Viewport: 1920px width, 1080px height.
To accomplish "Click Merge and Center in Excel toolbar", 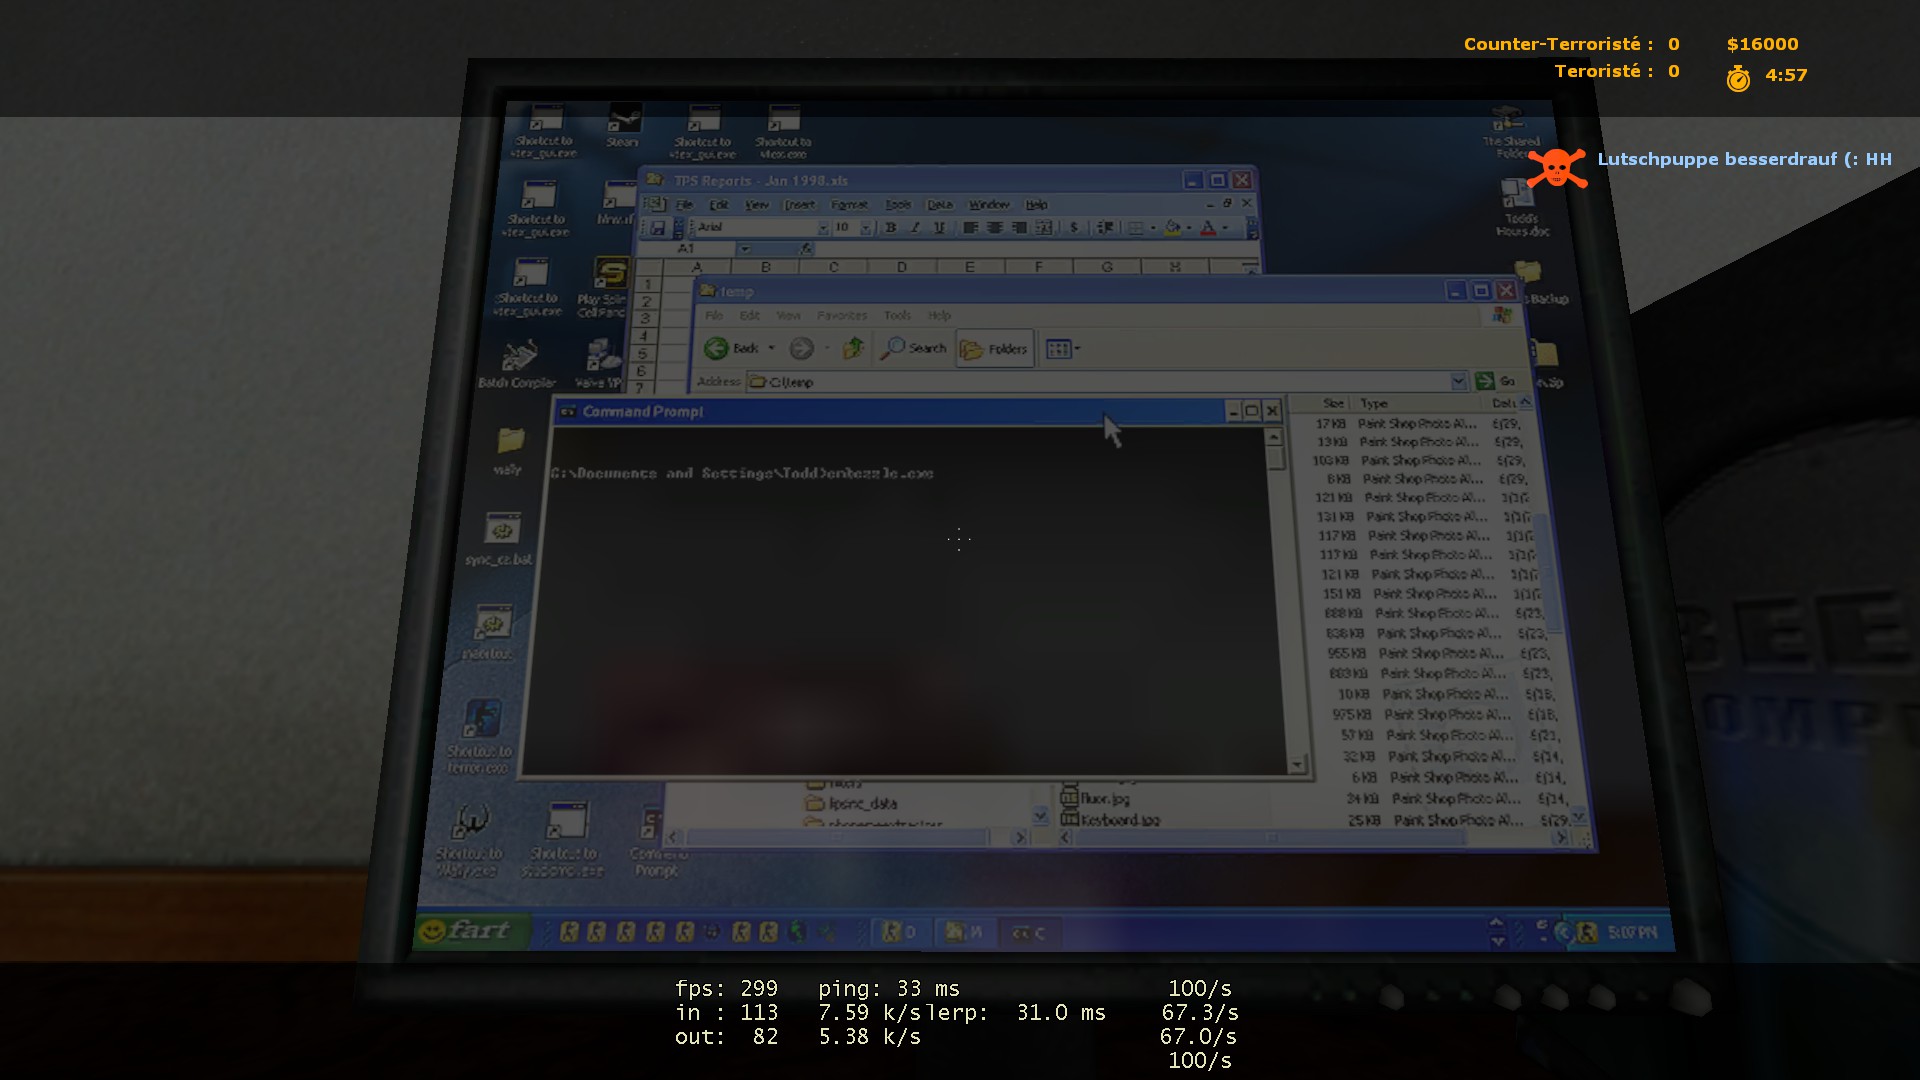I will pos(1043,228).
